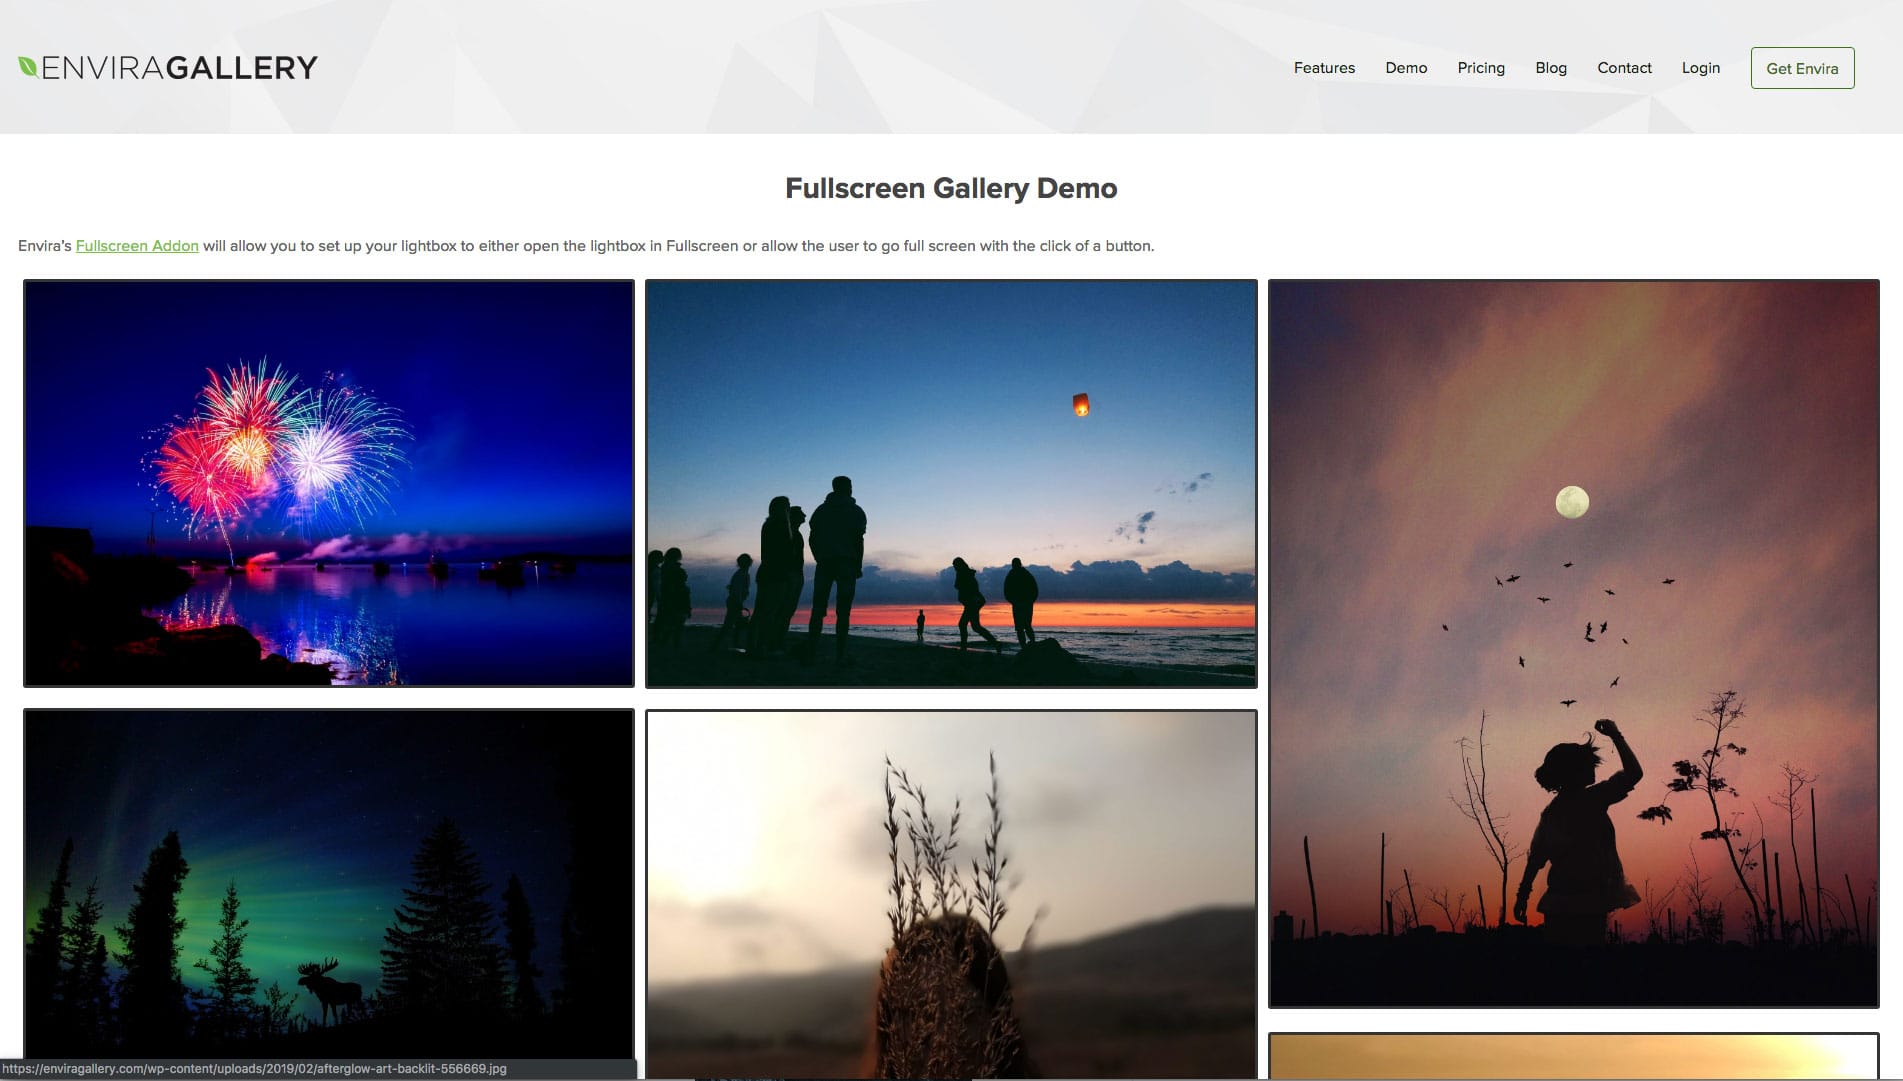Screen dimensions: 1903x1081
Task: Open the Pricing page
Action: click(1481, 68)
